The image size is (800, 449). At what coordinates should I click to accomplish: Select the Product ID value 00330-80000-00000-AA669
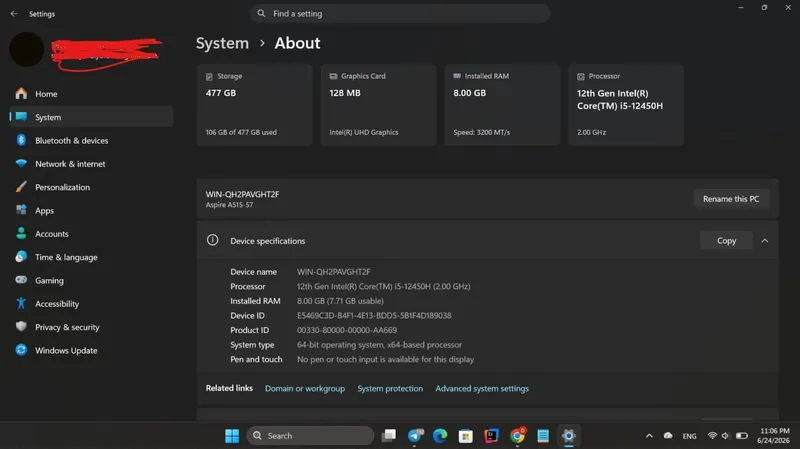(347, 331)
